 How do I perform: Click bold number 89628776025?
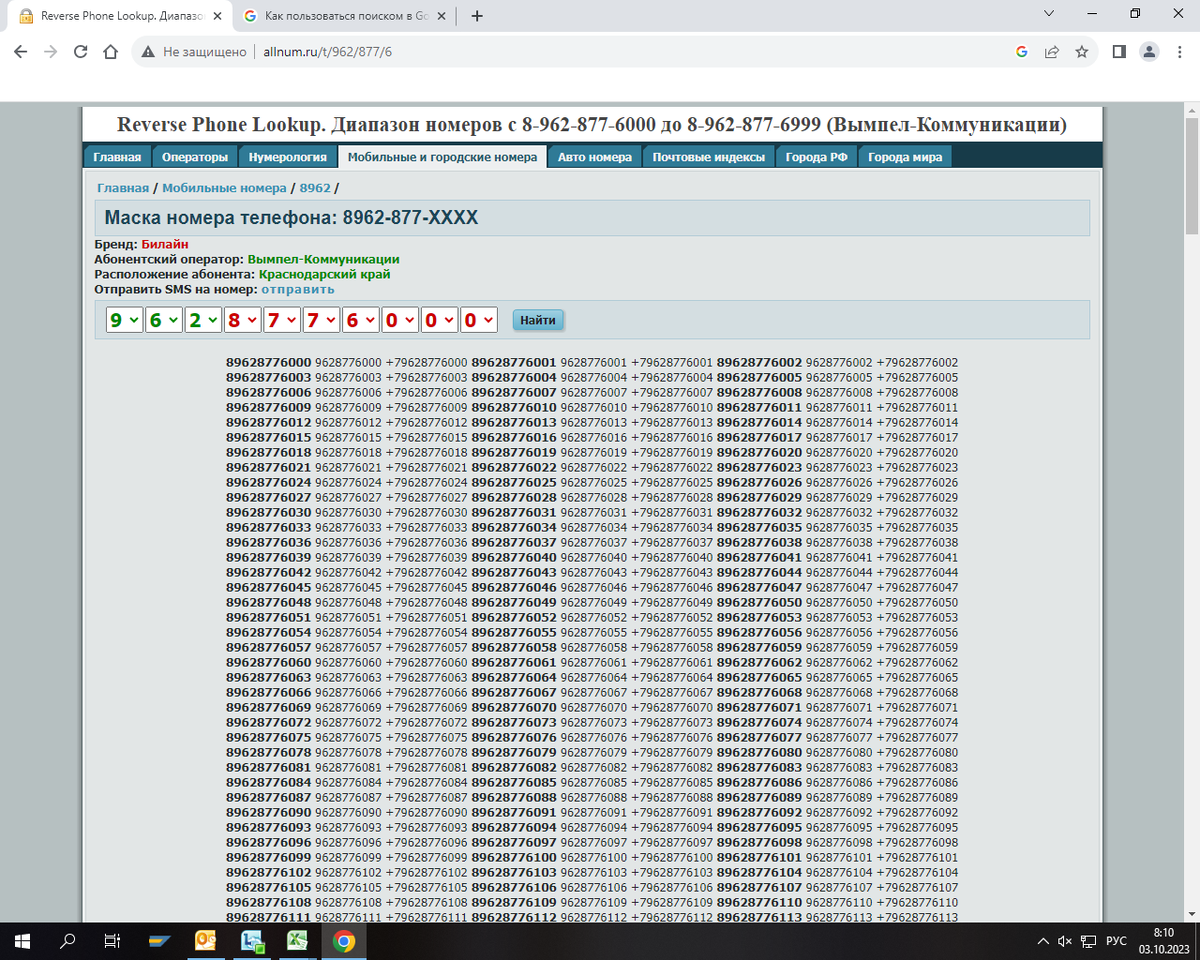tap(514, 482)
